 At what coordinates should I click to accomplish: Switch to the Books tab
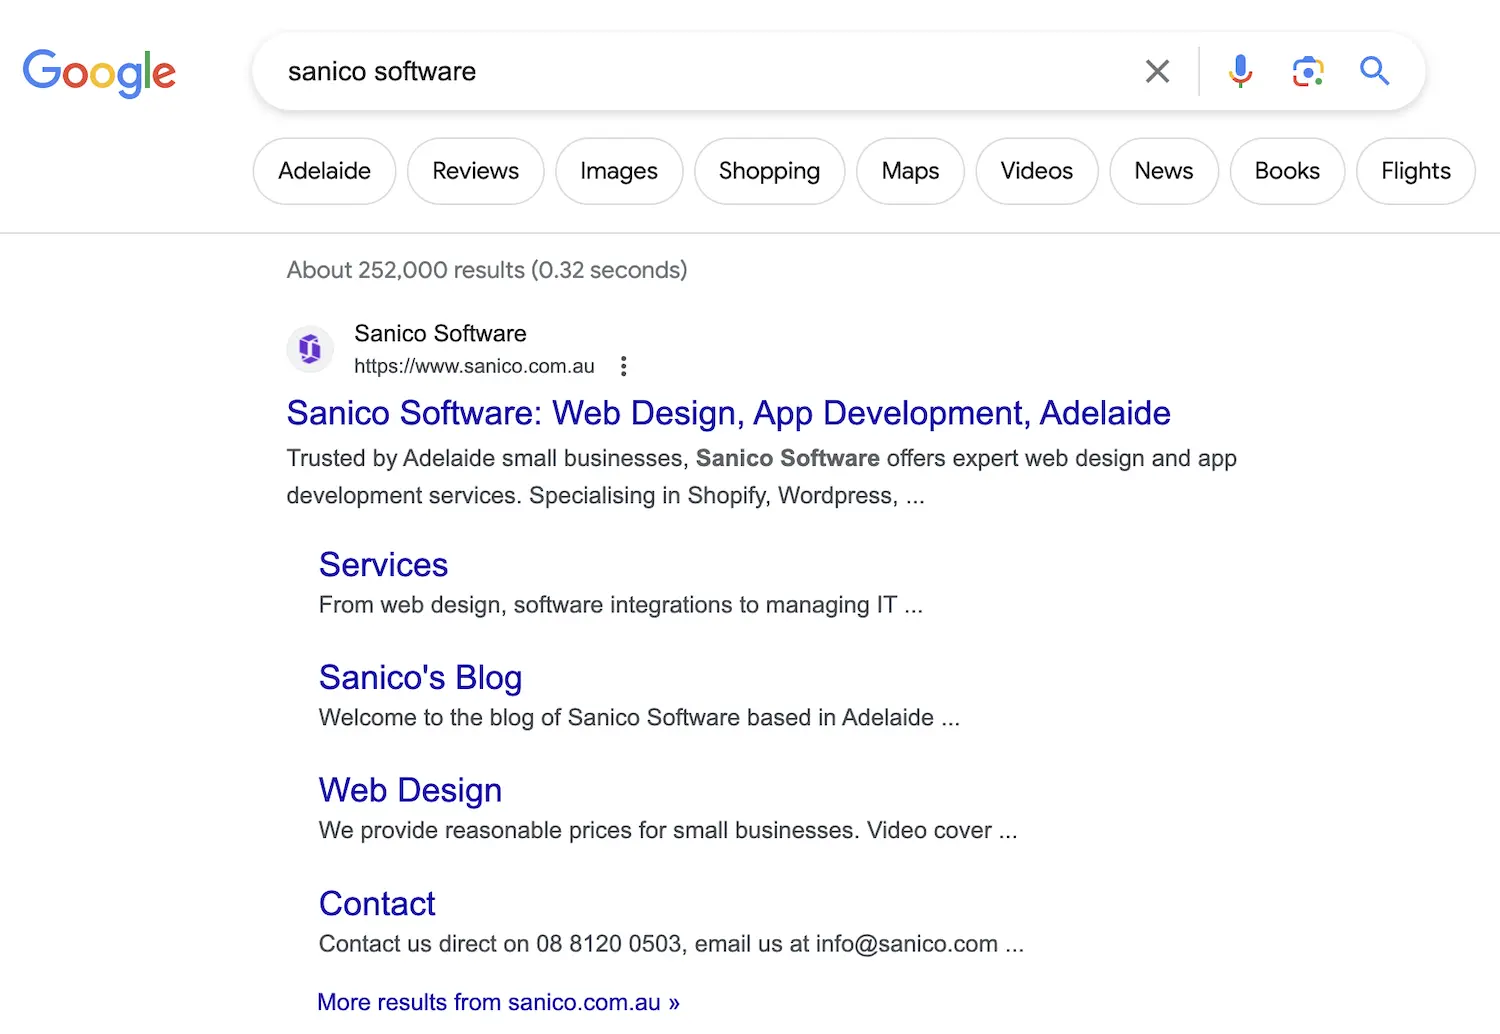click(x=1287, y=171)
